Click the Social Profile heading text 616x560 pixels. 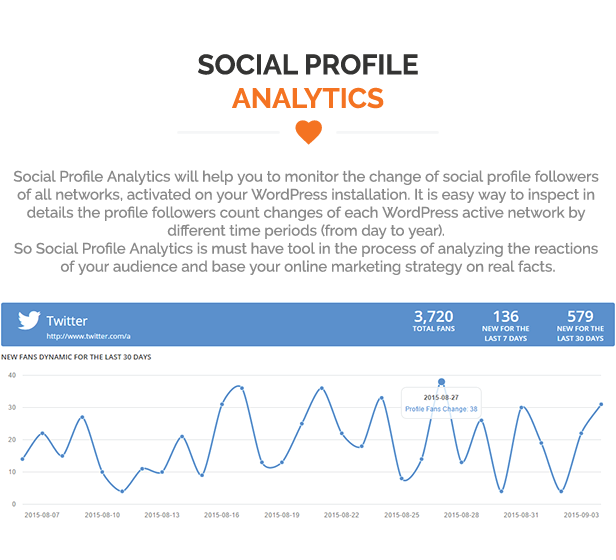[308, 65]
